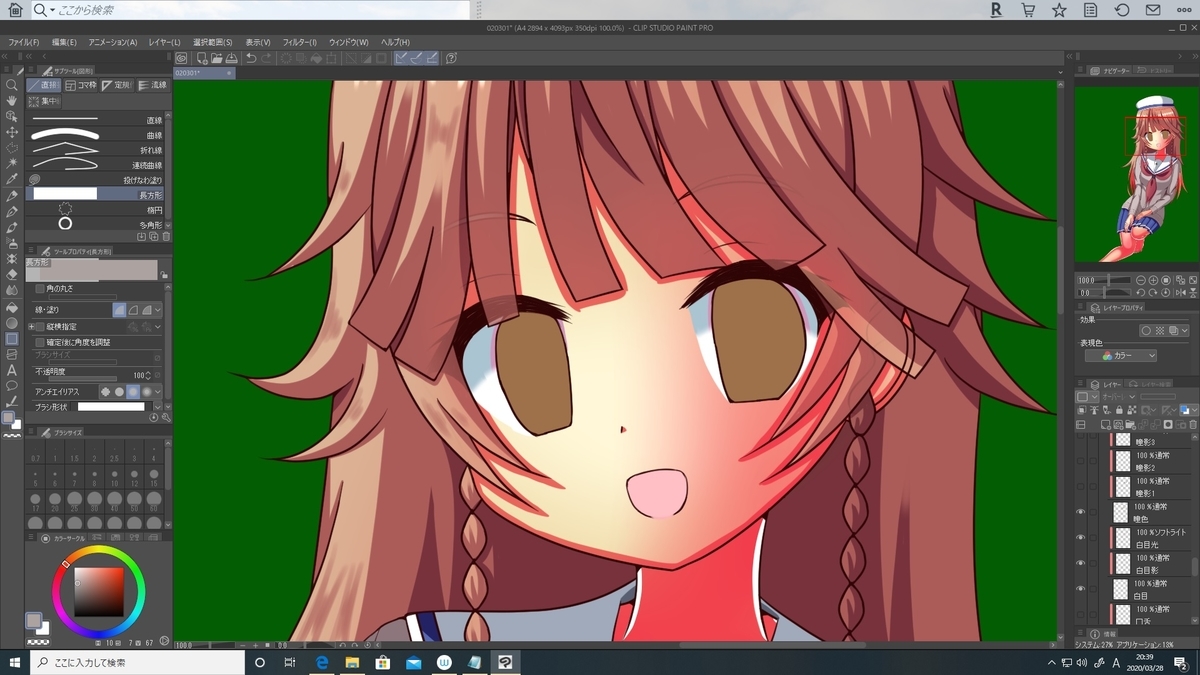Viewport: 1200px width, 675px height.
Task: Open the CLIP STUDIO launcher icon
Action: tap(181, 58)
